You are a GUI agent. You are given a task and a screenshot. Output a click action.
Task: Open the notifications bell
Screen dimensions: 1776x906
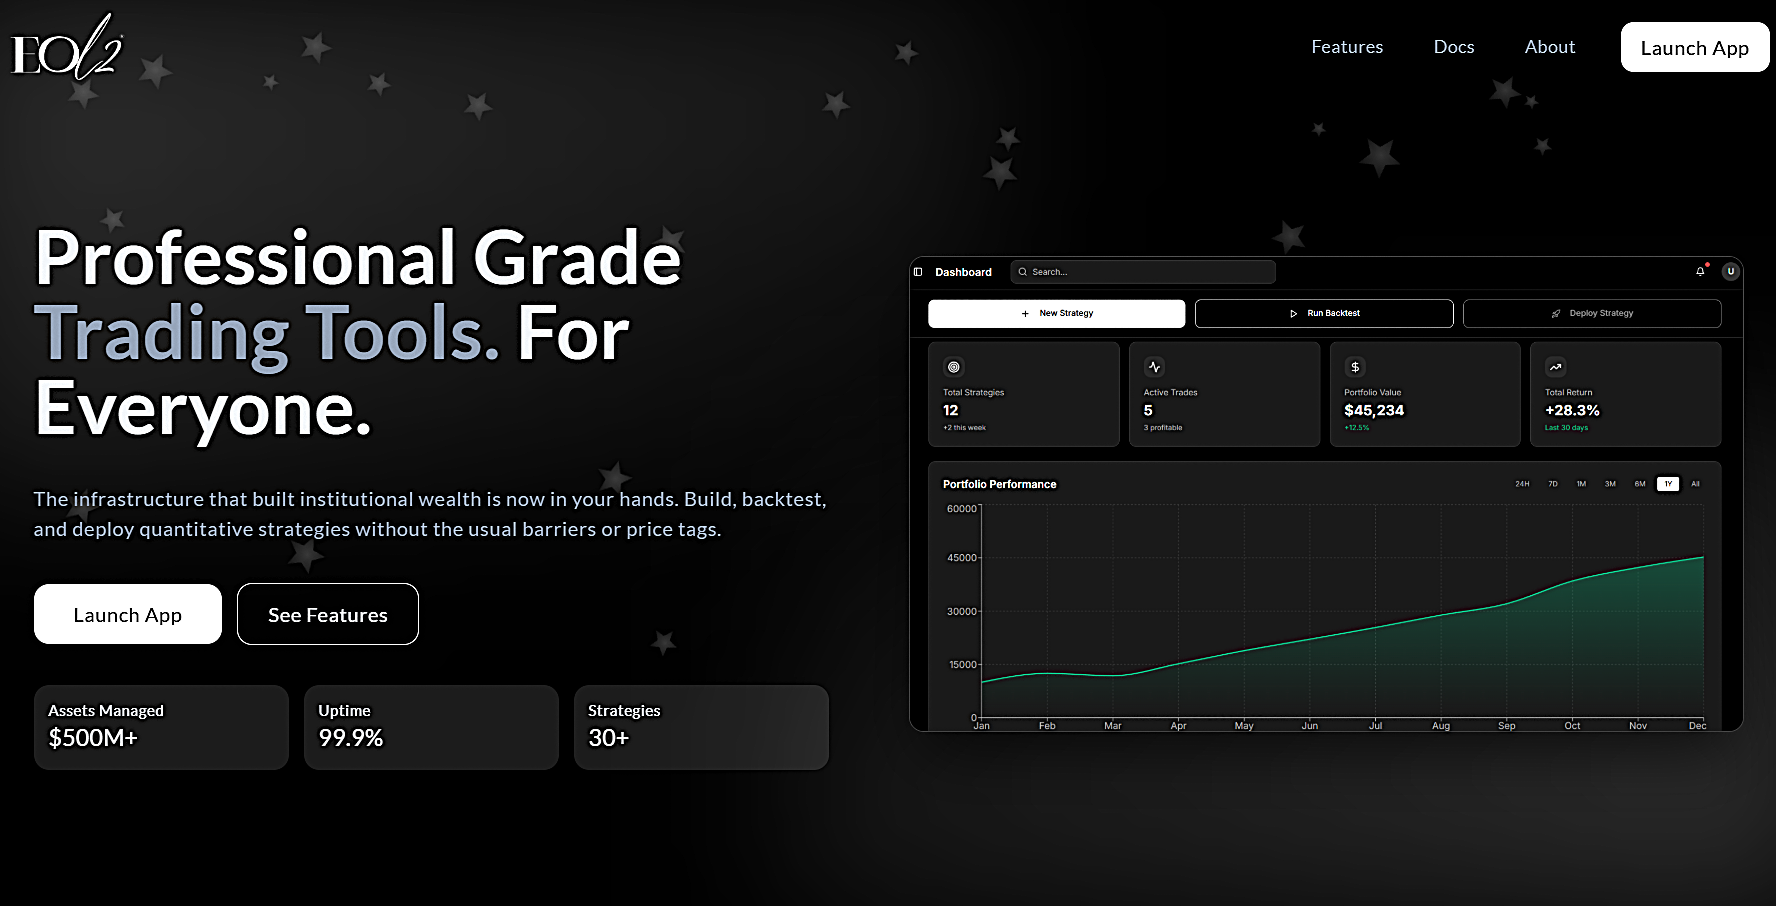[1700, 271]
